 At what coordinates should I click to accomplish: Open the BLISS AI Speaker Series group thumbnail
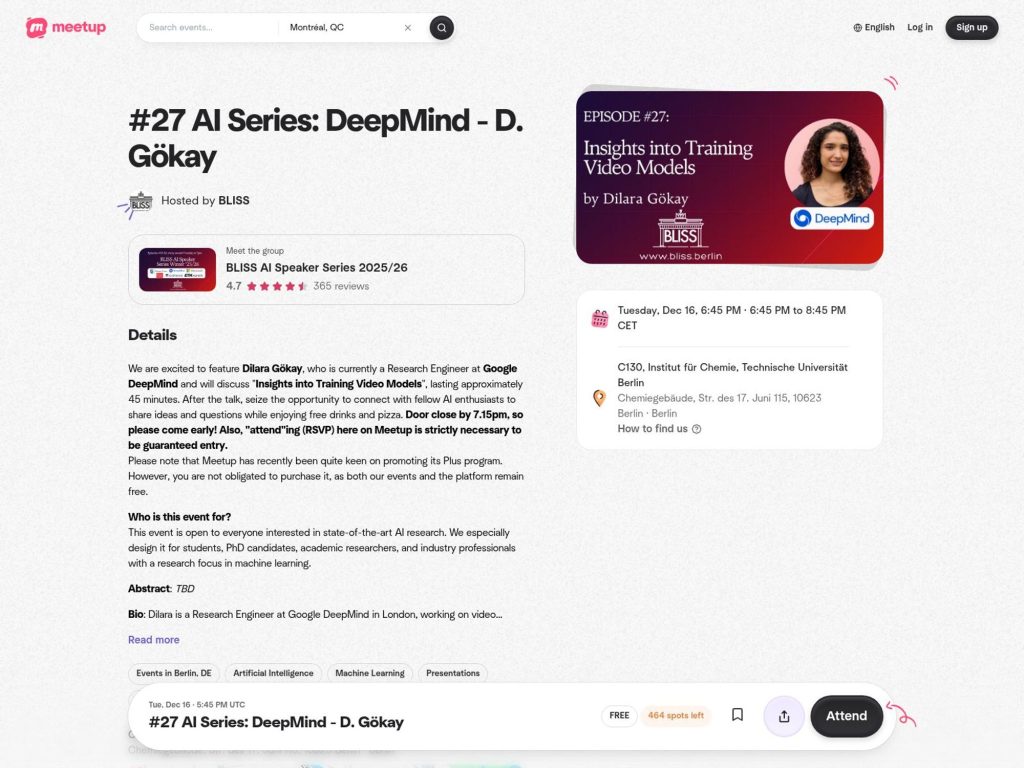pyautogui.click(x=177, y=269)
